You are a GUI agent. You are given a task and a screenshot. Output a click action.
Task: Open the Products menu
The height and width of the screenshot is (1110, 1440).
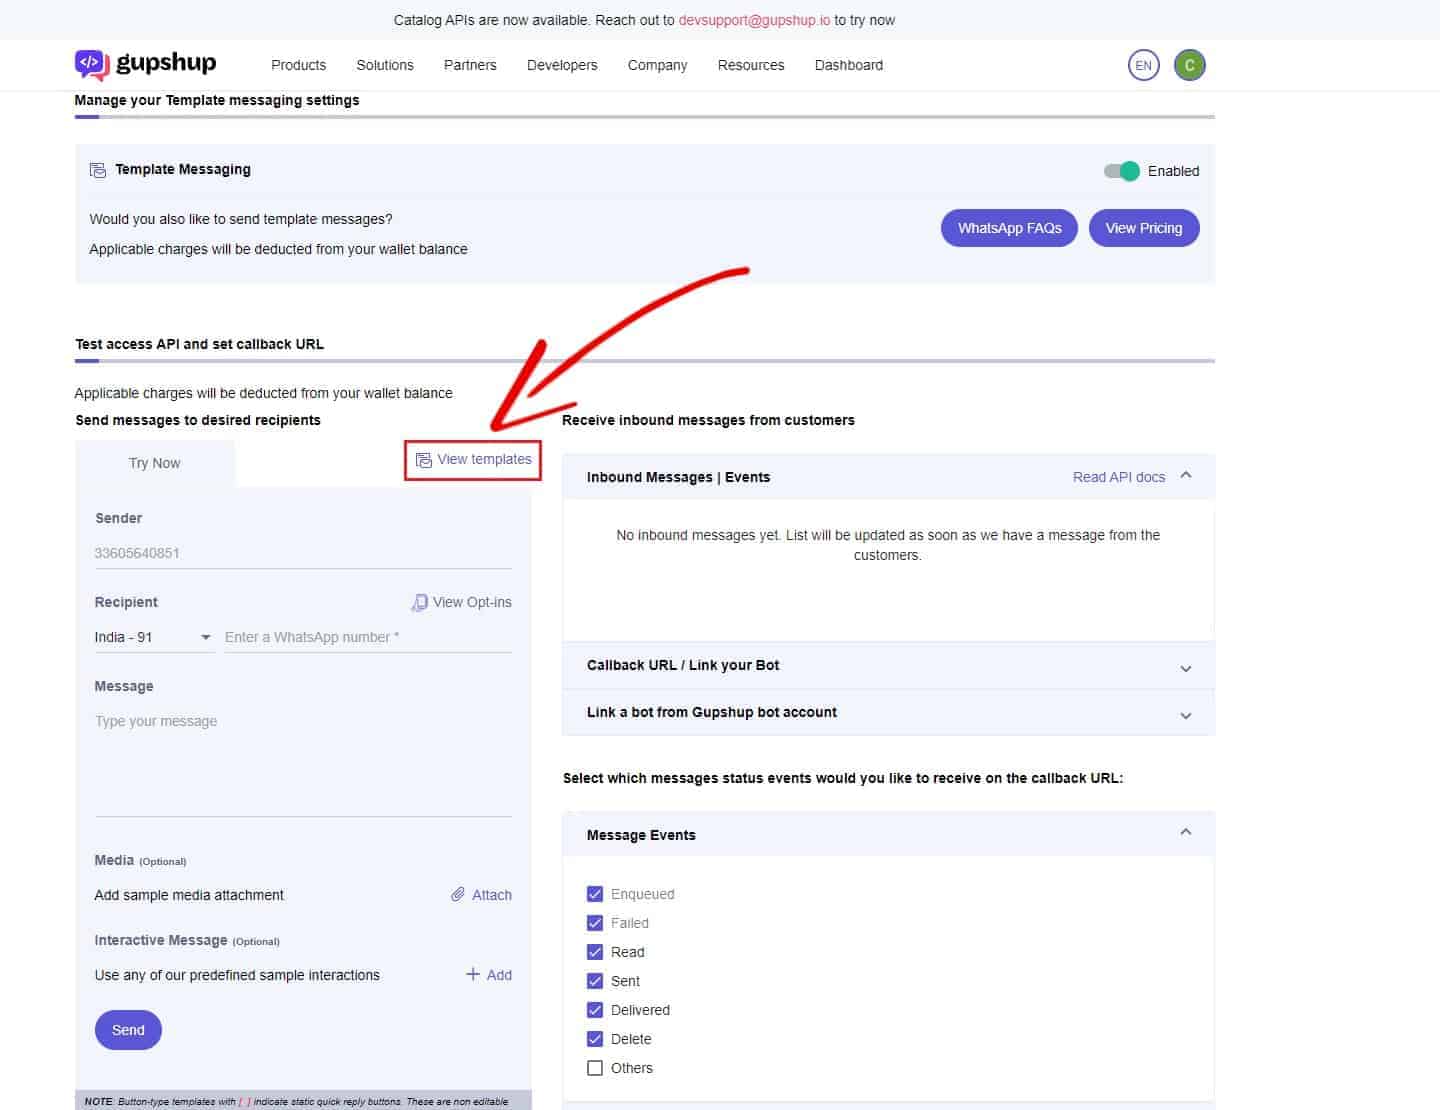coord(298,65)
